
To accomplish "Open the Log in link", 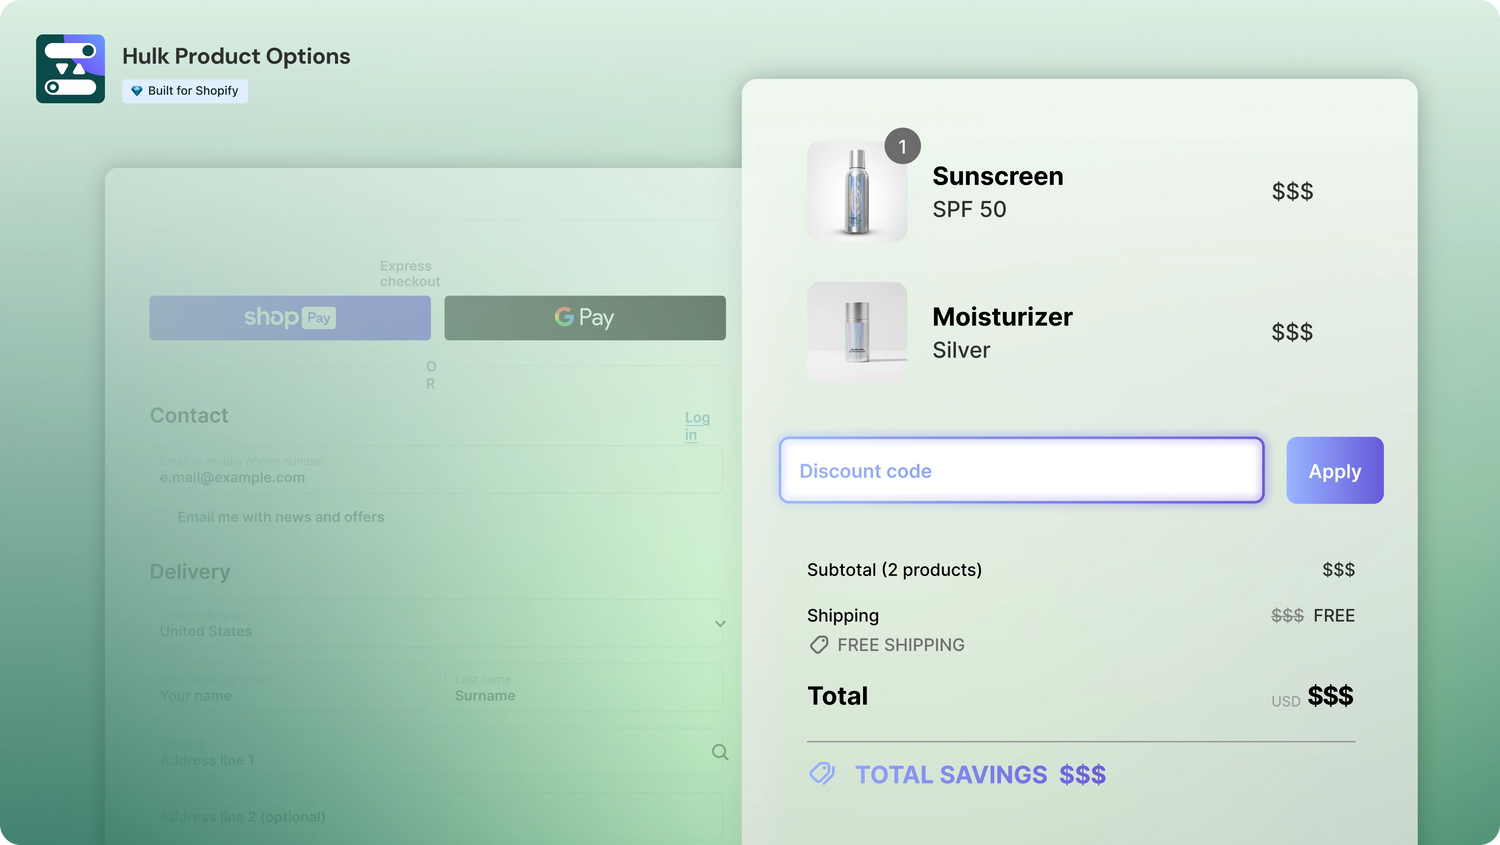I will 696,426.
